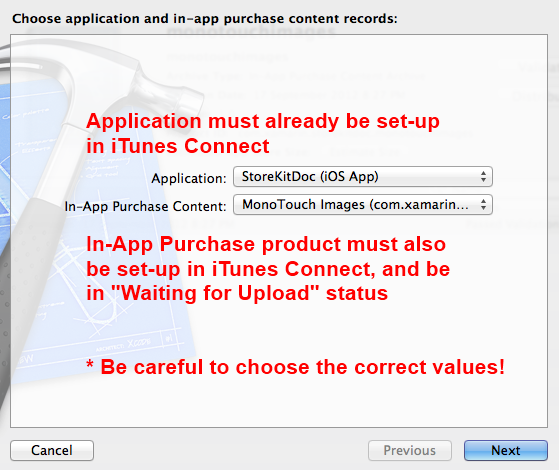Screen dimensions: 559x470
Task: Cancel the content record selection dialog
Action: (52, 450)
